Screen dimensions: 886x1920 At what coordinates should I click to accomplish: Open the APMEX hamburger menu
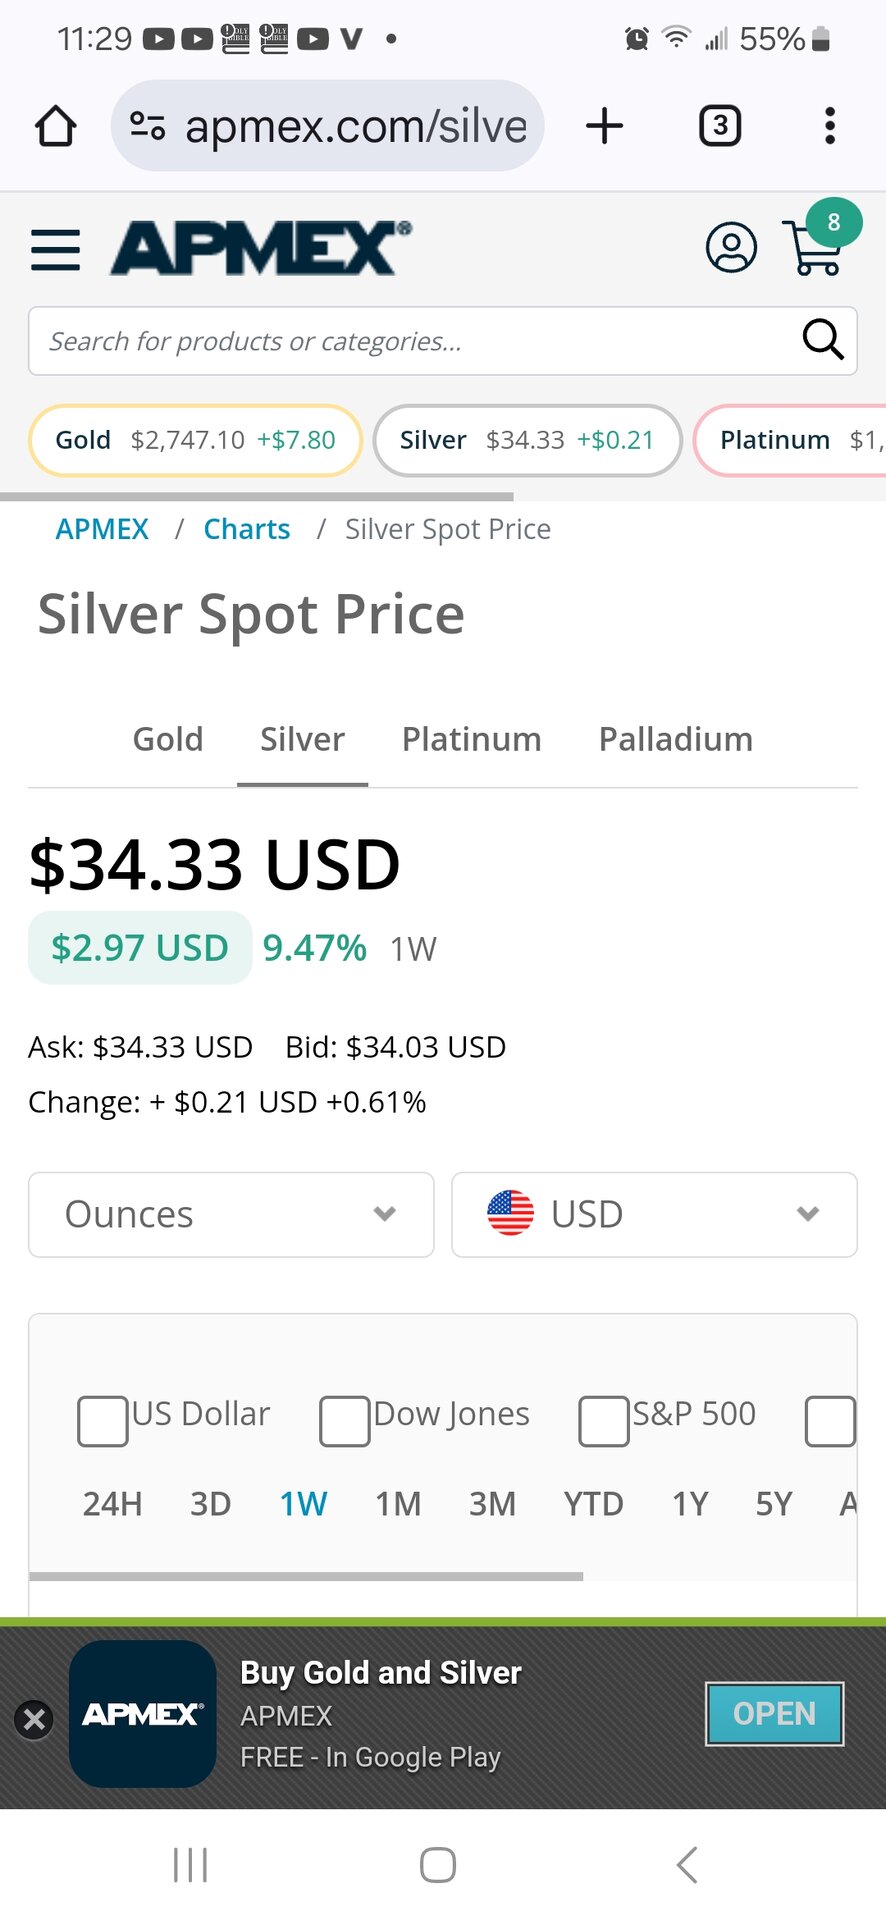(56, 250)
